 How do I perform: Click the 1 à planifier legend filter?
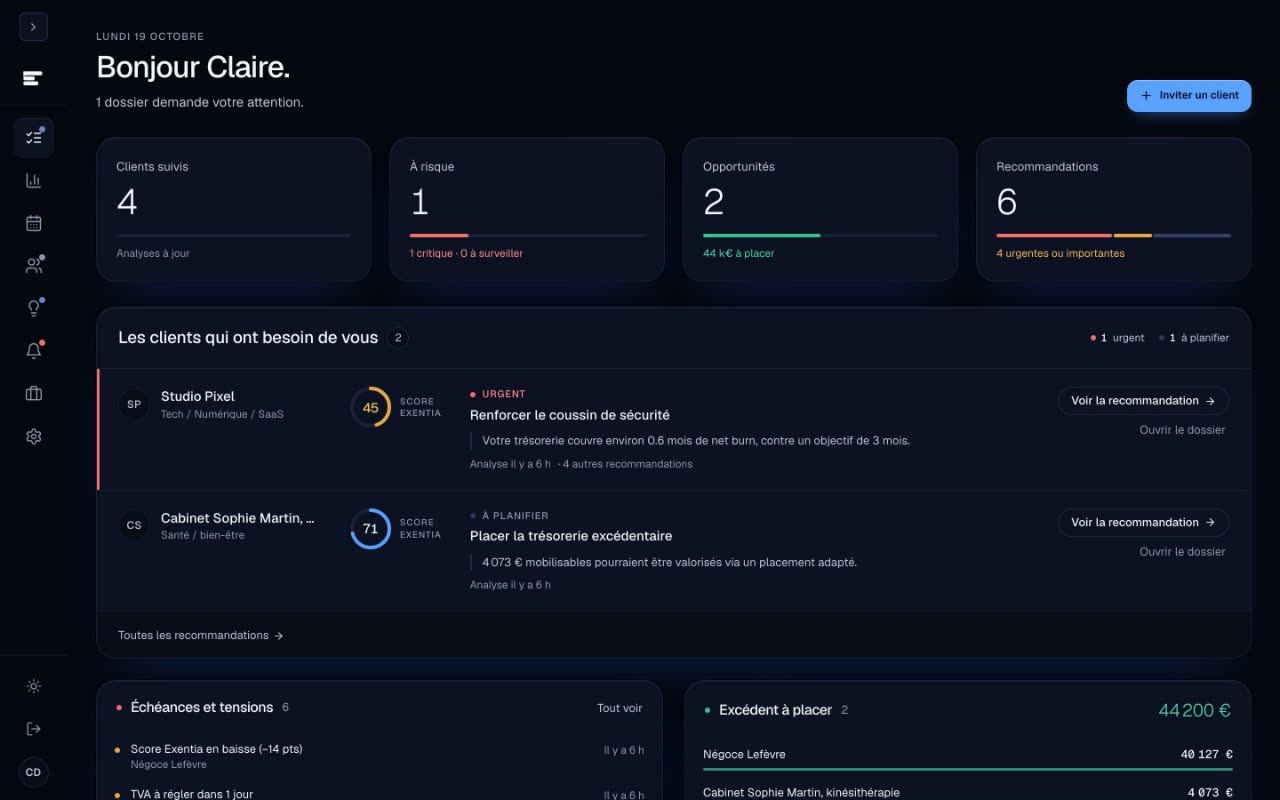click(1194, 338)
